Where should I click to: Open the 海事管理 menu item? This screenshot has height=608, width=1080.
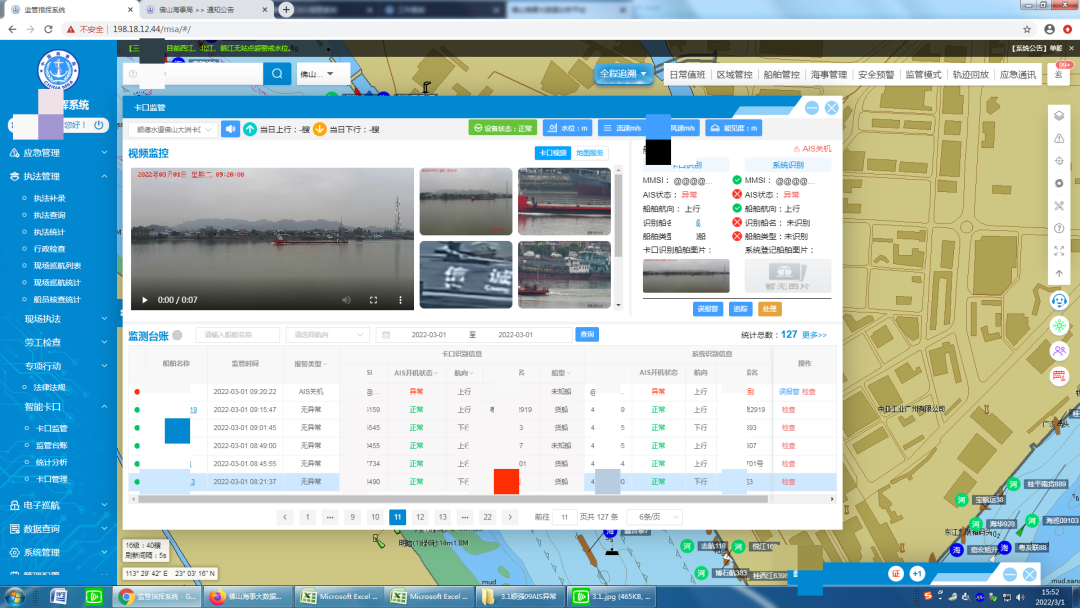point(828,74)
